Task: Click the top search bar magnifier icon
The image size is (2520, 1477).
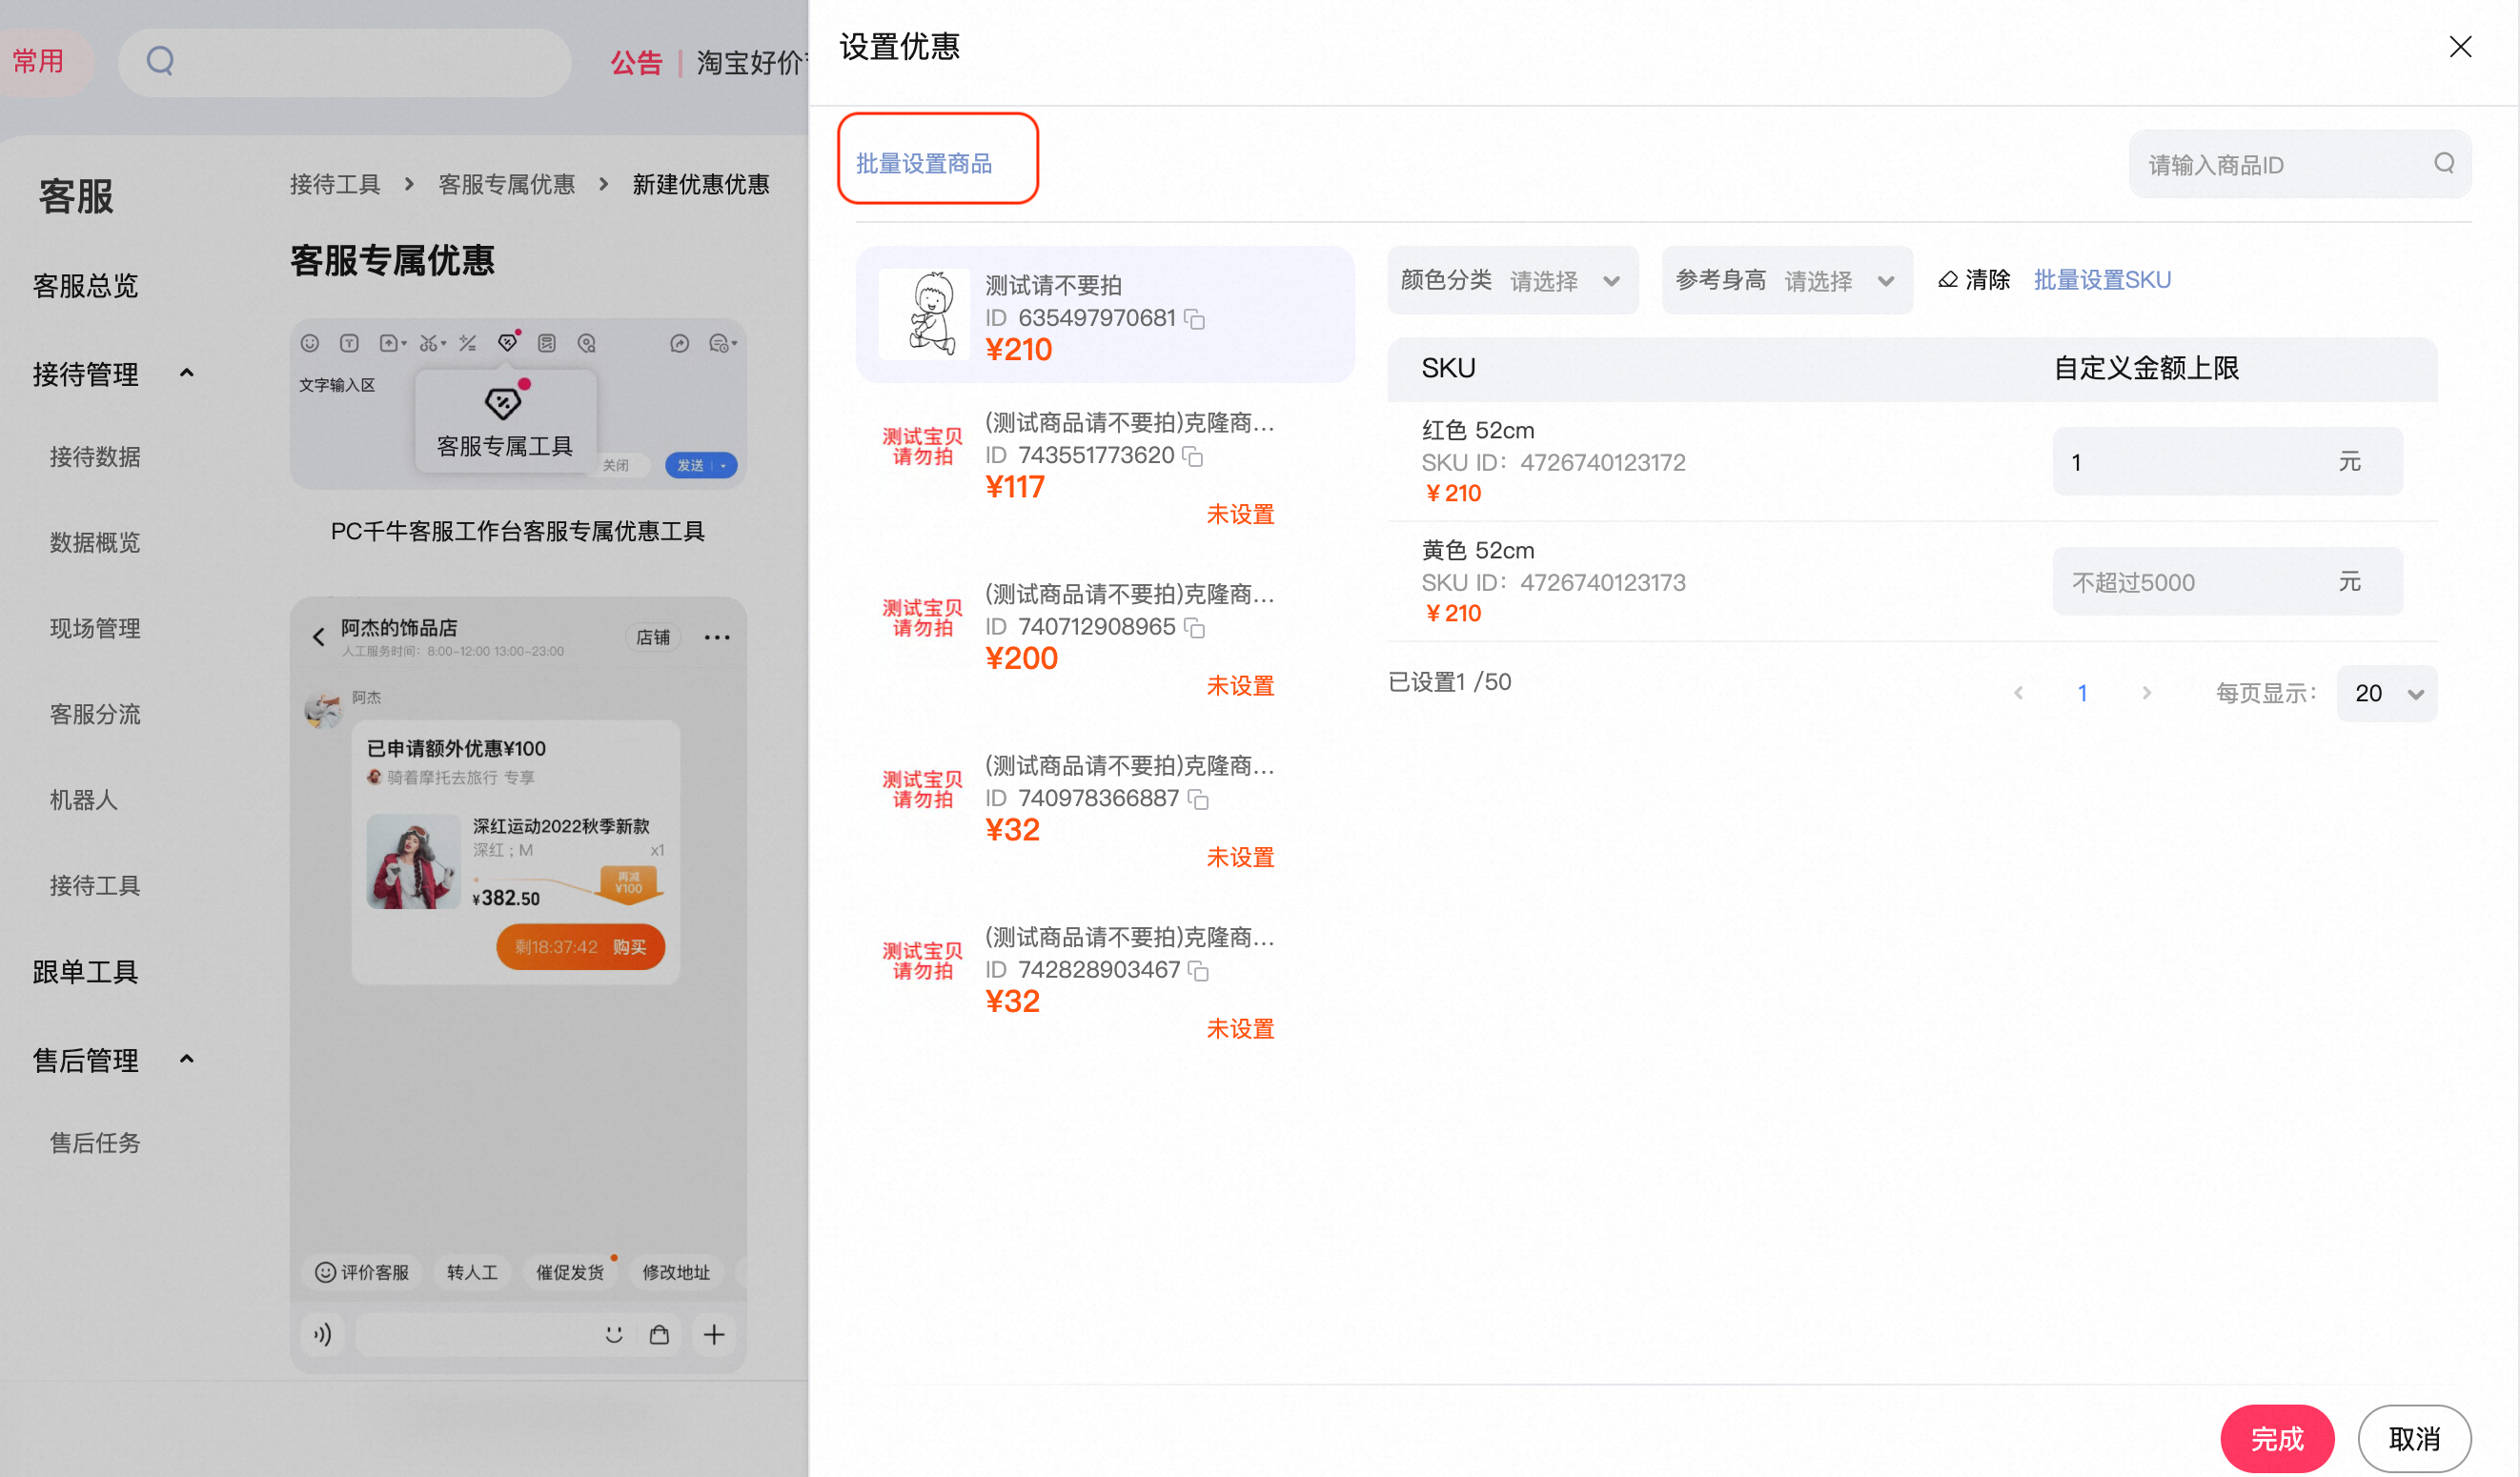Action: coord(160,62)
